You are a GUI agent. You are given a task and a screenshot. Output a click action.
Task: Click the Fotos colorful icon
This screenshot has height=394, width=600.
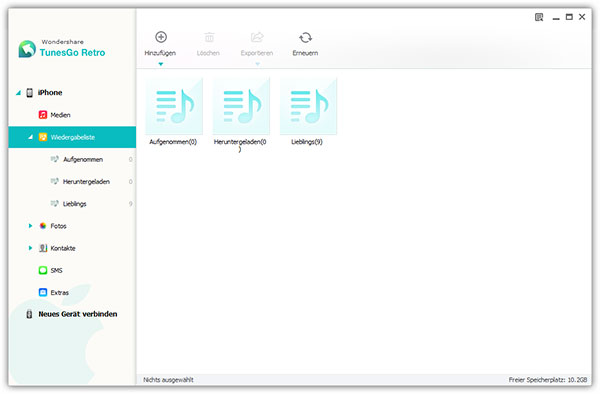coord(43,226)
